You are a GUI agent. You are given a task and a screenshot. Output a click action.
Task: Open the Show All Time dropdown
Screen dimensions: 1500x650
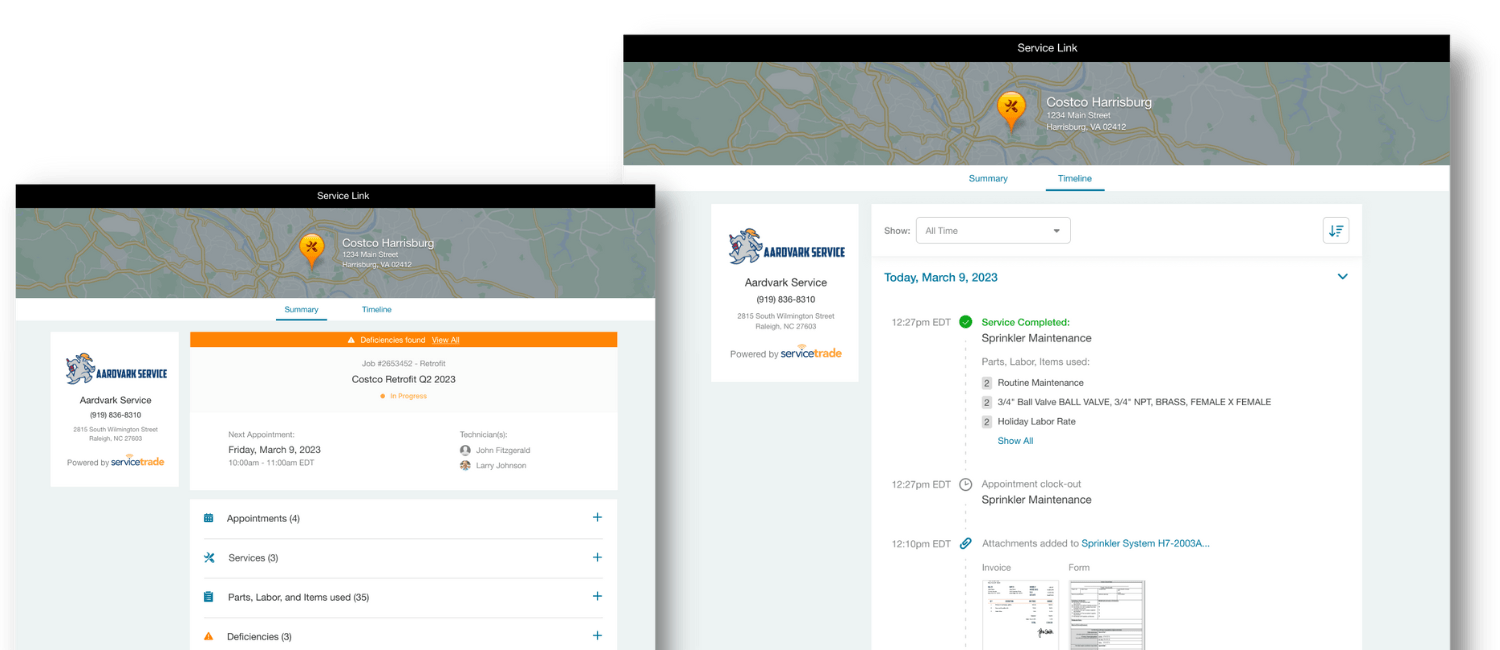(x=993, y=230)
